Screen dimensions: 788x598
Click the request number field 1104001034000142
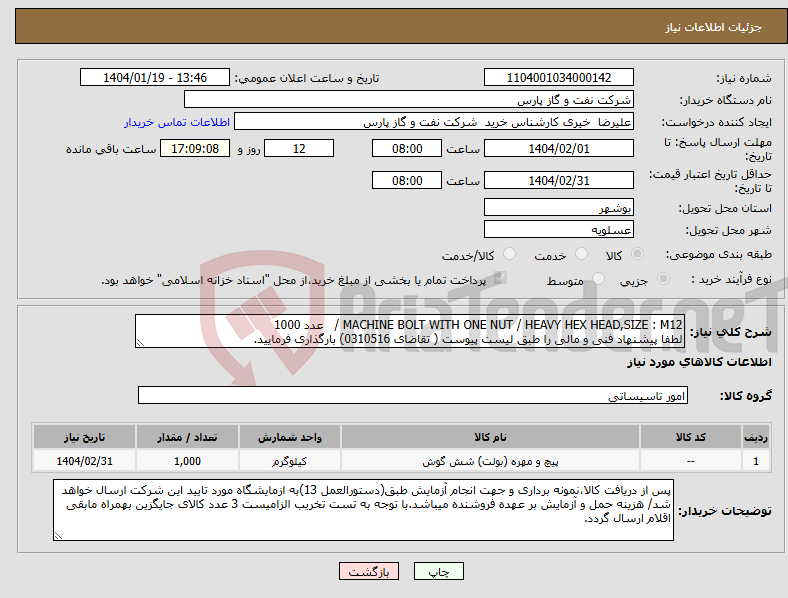point(559,77)
